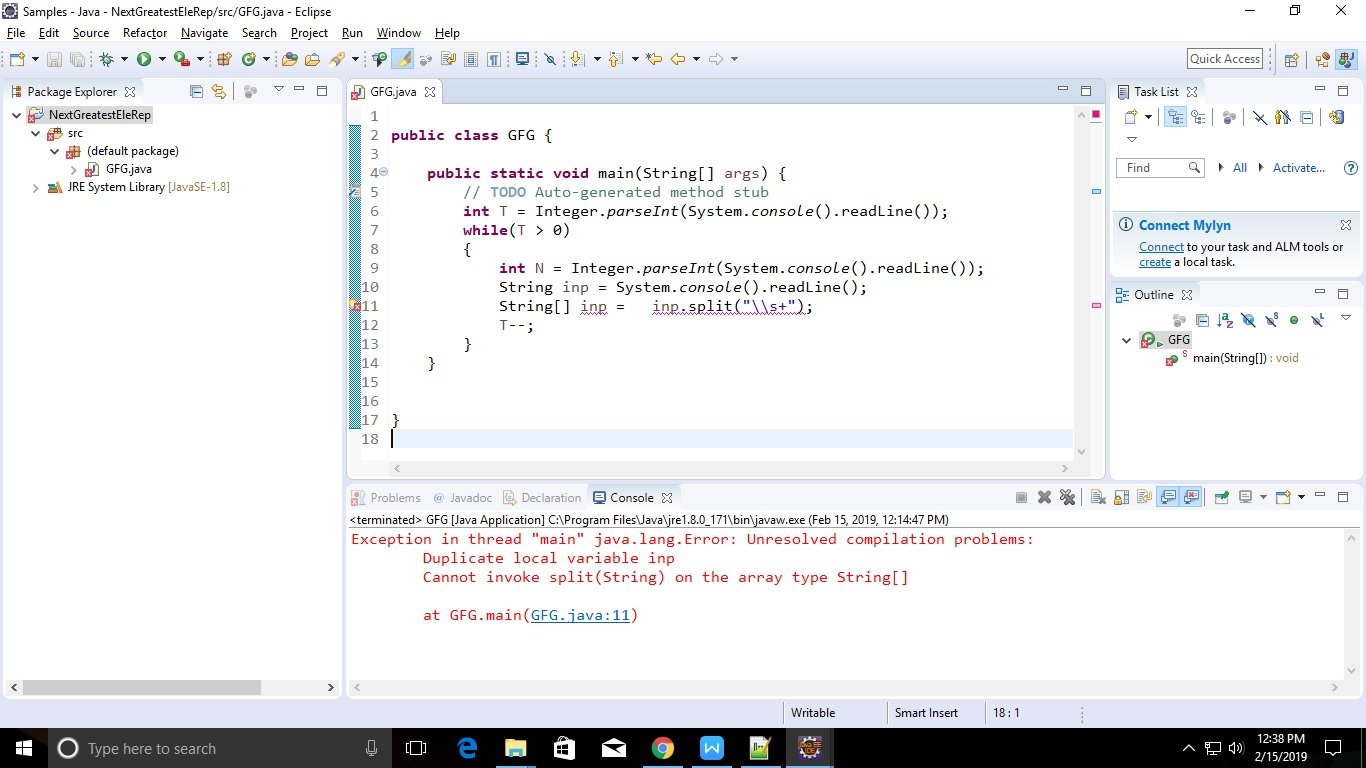The width and height of the screenshot is (1366, 768).
Task: Open Mail app from the taskbar
Action: [x=613, y=748]
